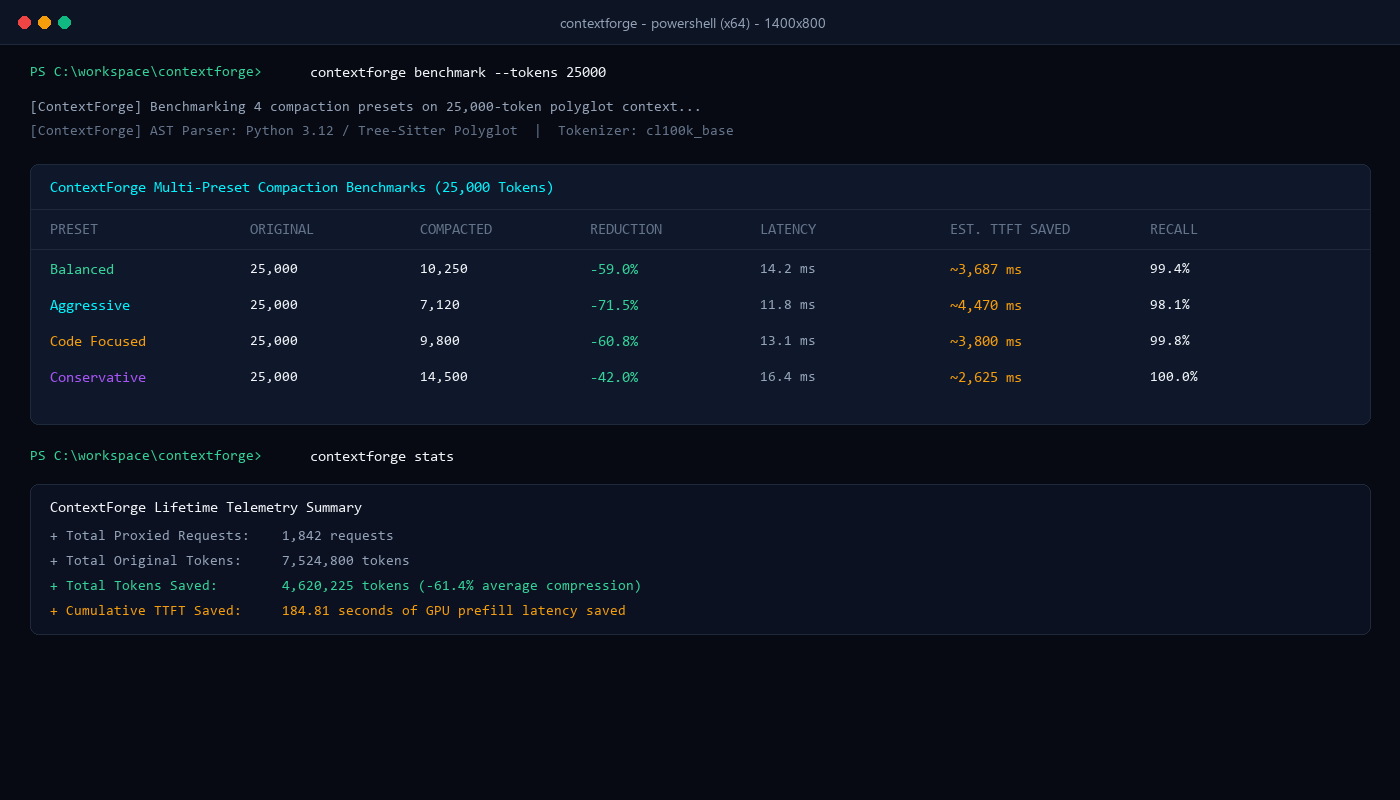Click the LATENCY column header
The width and height of the screenshot is (1400, 800).
tap(788, 229)
